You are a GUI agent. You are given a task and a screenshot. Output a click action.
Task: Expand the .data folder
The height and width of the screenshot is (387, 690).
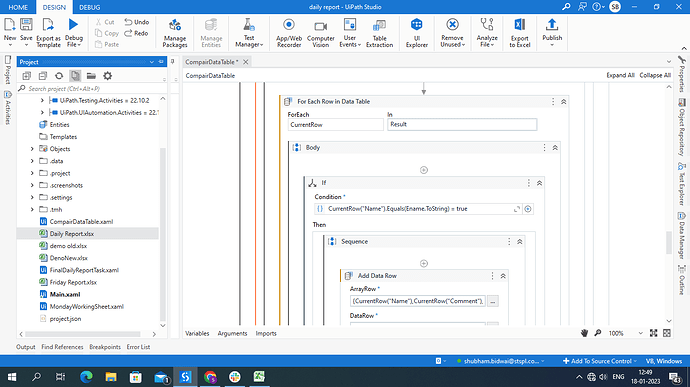click(32, 161)
